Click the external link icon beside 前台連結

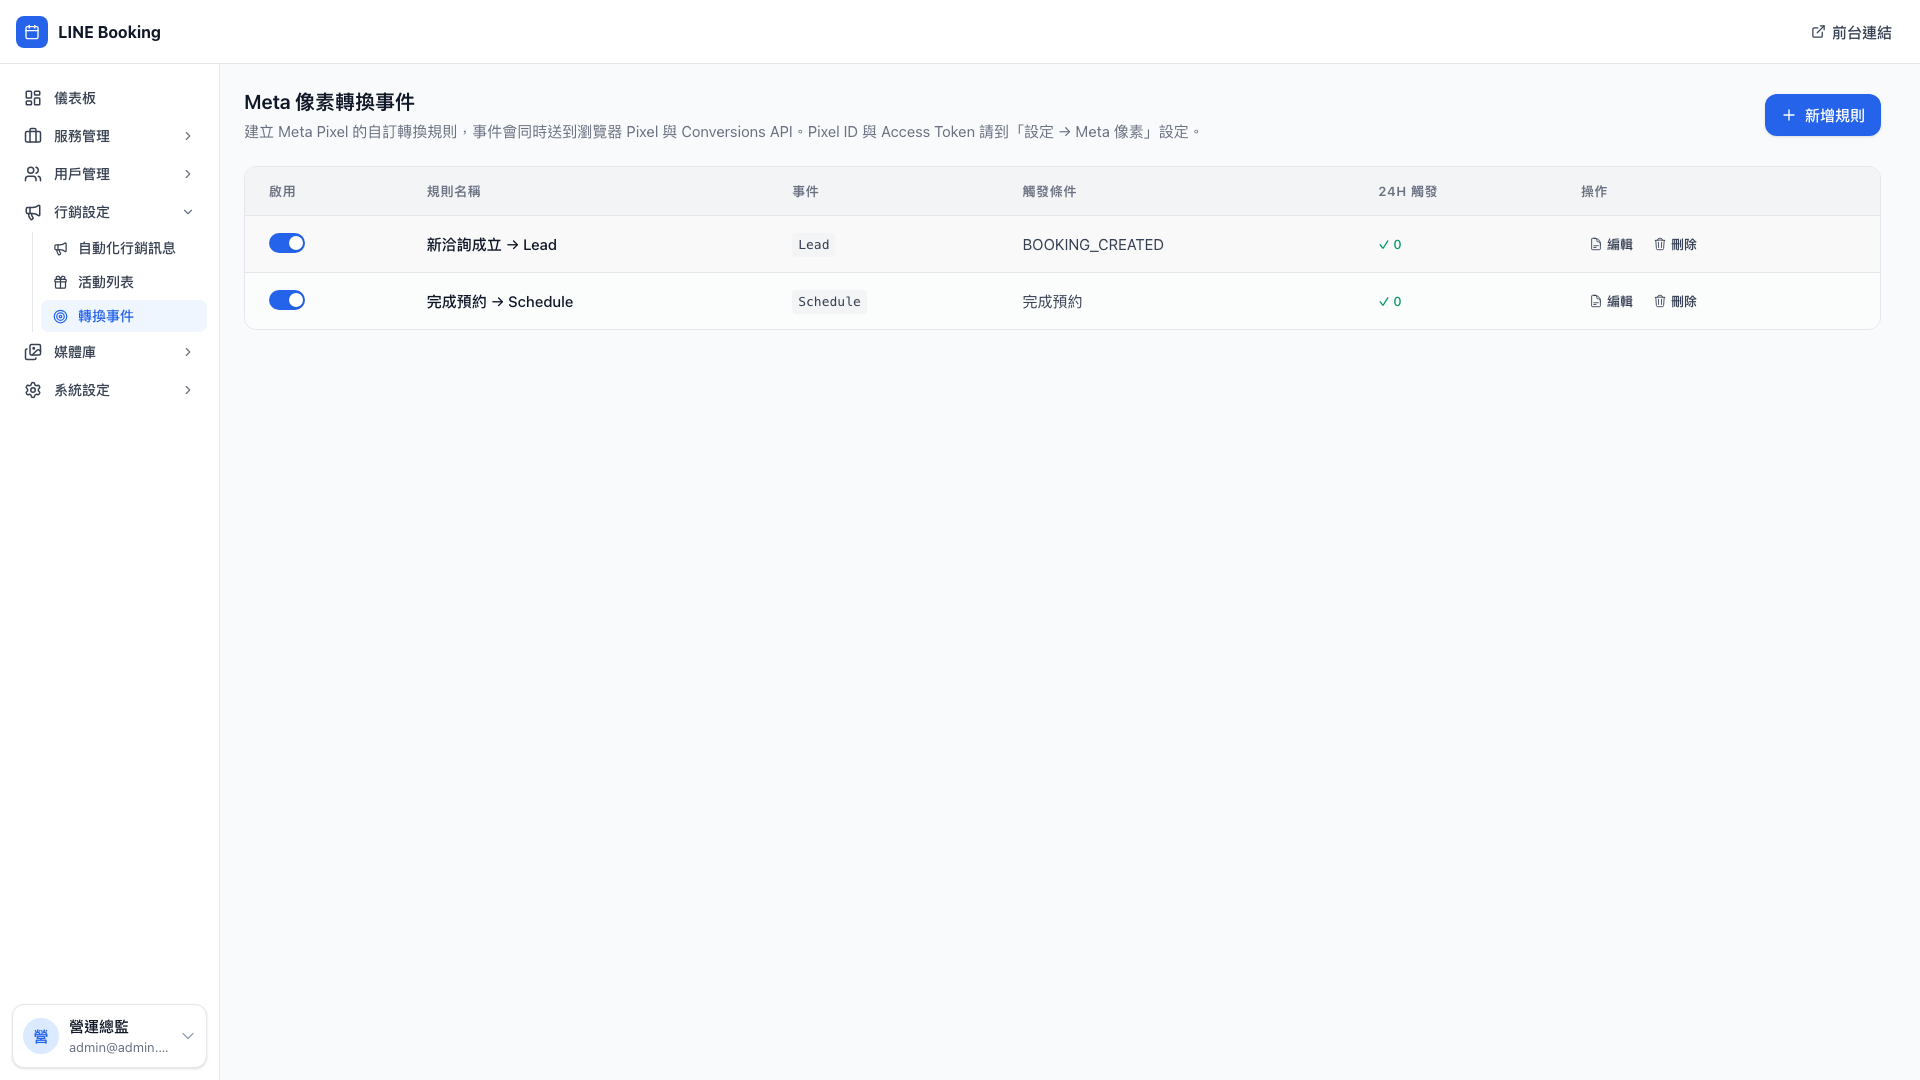coord(1818,32)
